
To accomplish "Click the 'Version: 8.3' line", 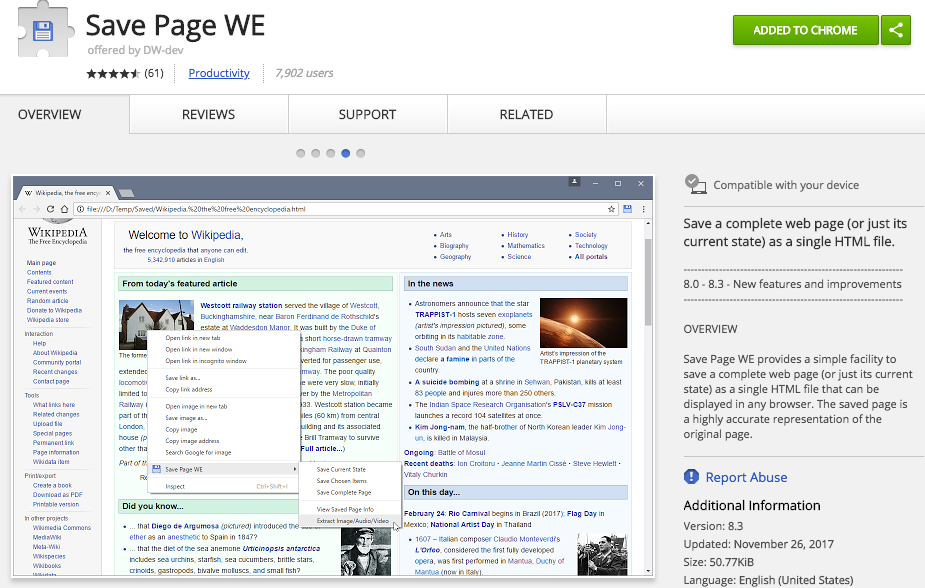I will point(713,526).
